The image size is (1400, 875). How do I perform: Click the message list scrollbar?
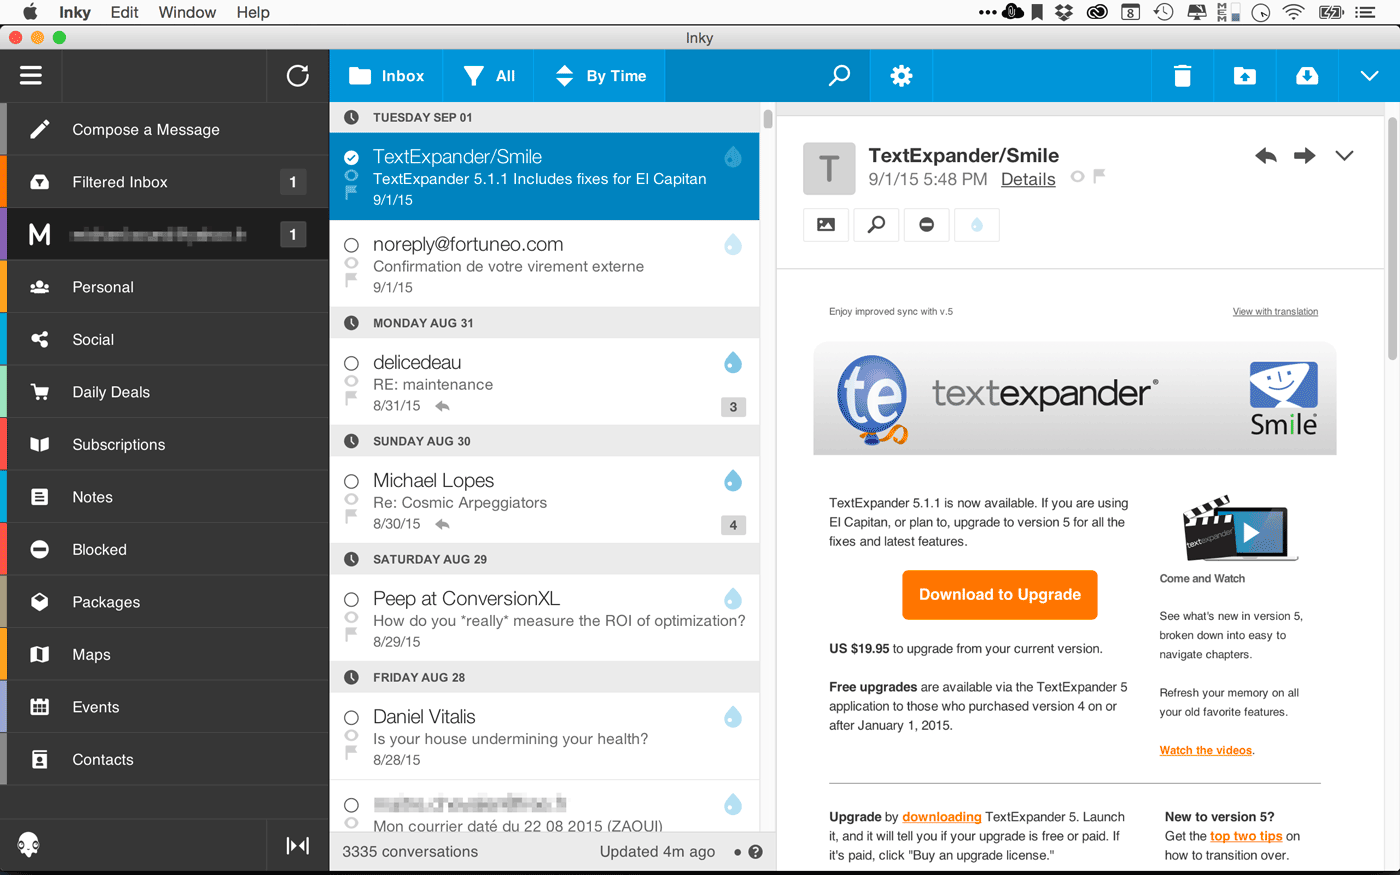(768, 120)
